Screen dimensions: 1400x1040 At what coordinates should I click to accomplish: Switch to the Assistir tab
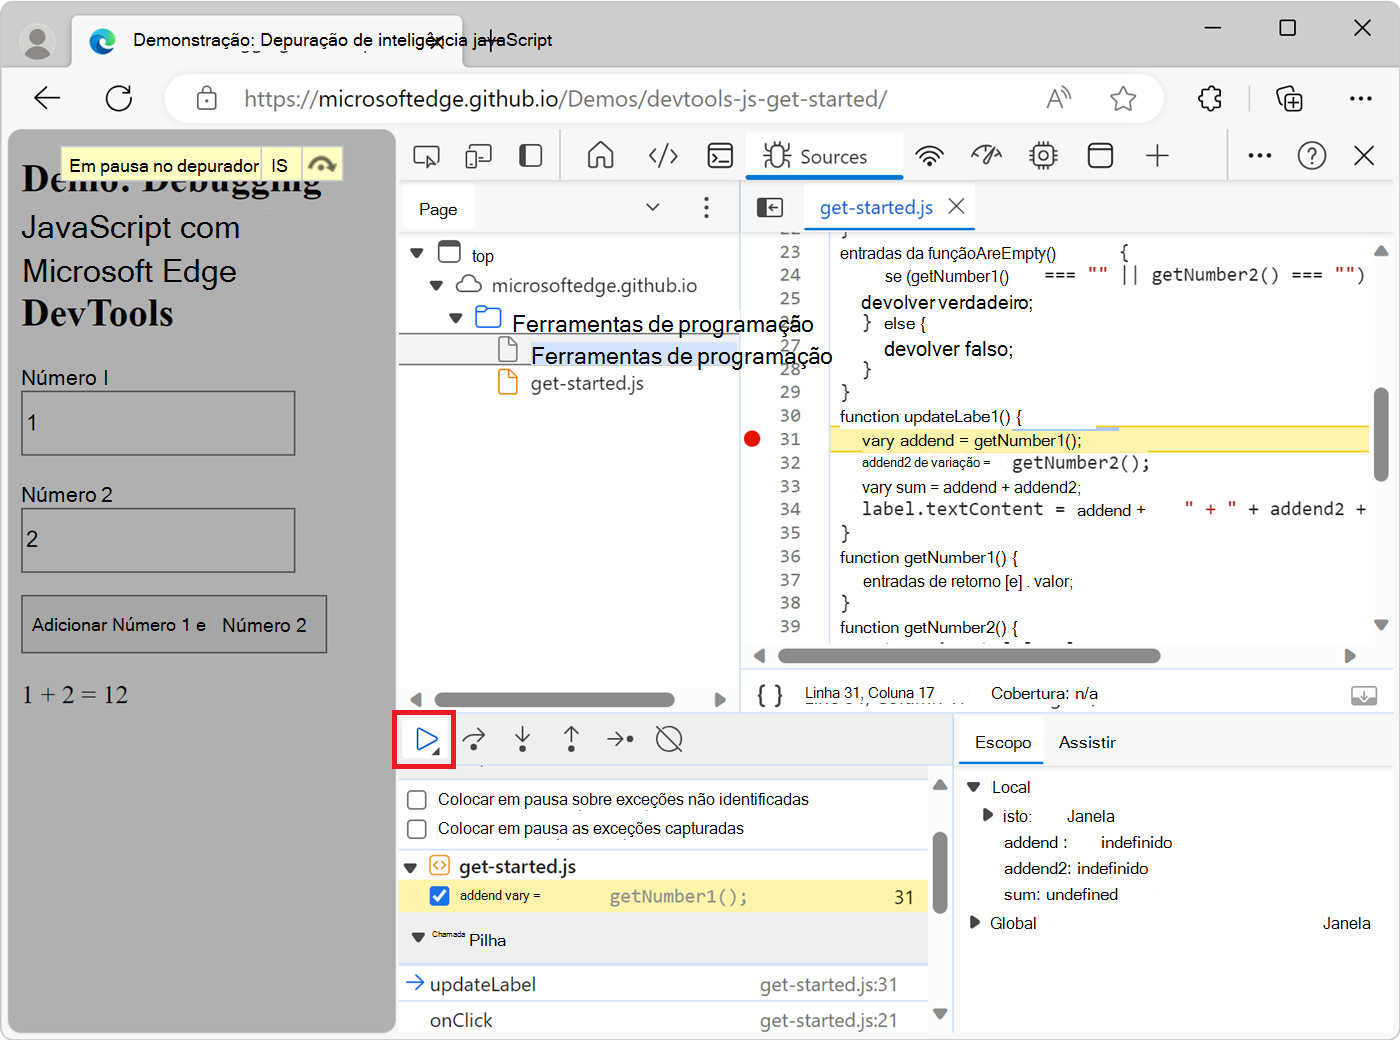pyautogui.click(x=1086, y=743)
